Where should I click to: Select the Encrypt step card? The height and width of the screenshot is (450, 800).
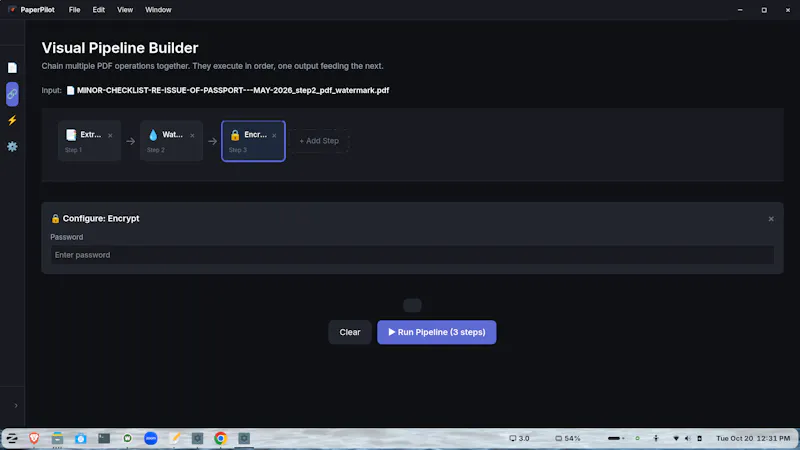click(253, 141)
